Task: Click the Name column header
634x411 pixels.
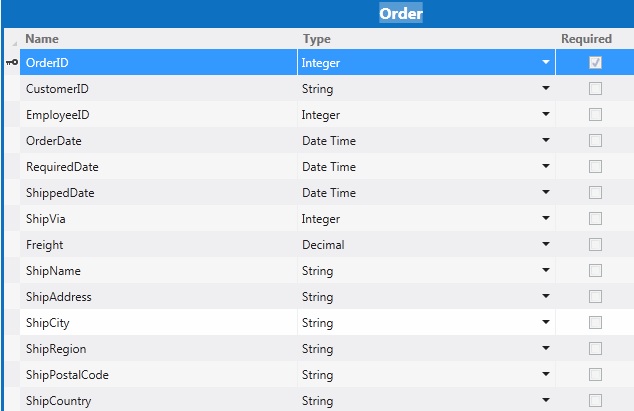Action: pyautogui.click(x=43, y=39)
